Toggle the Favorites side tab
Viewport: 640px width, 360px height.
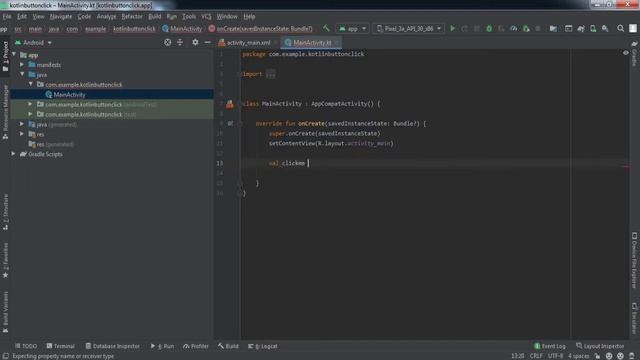click(5, 260)
